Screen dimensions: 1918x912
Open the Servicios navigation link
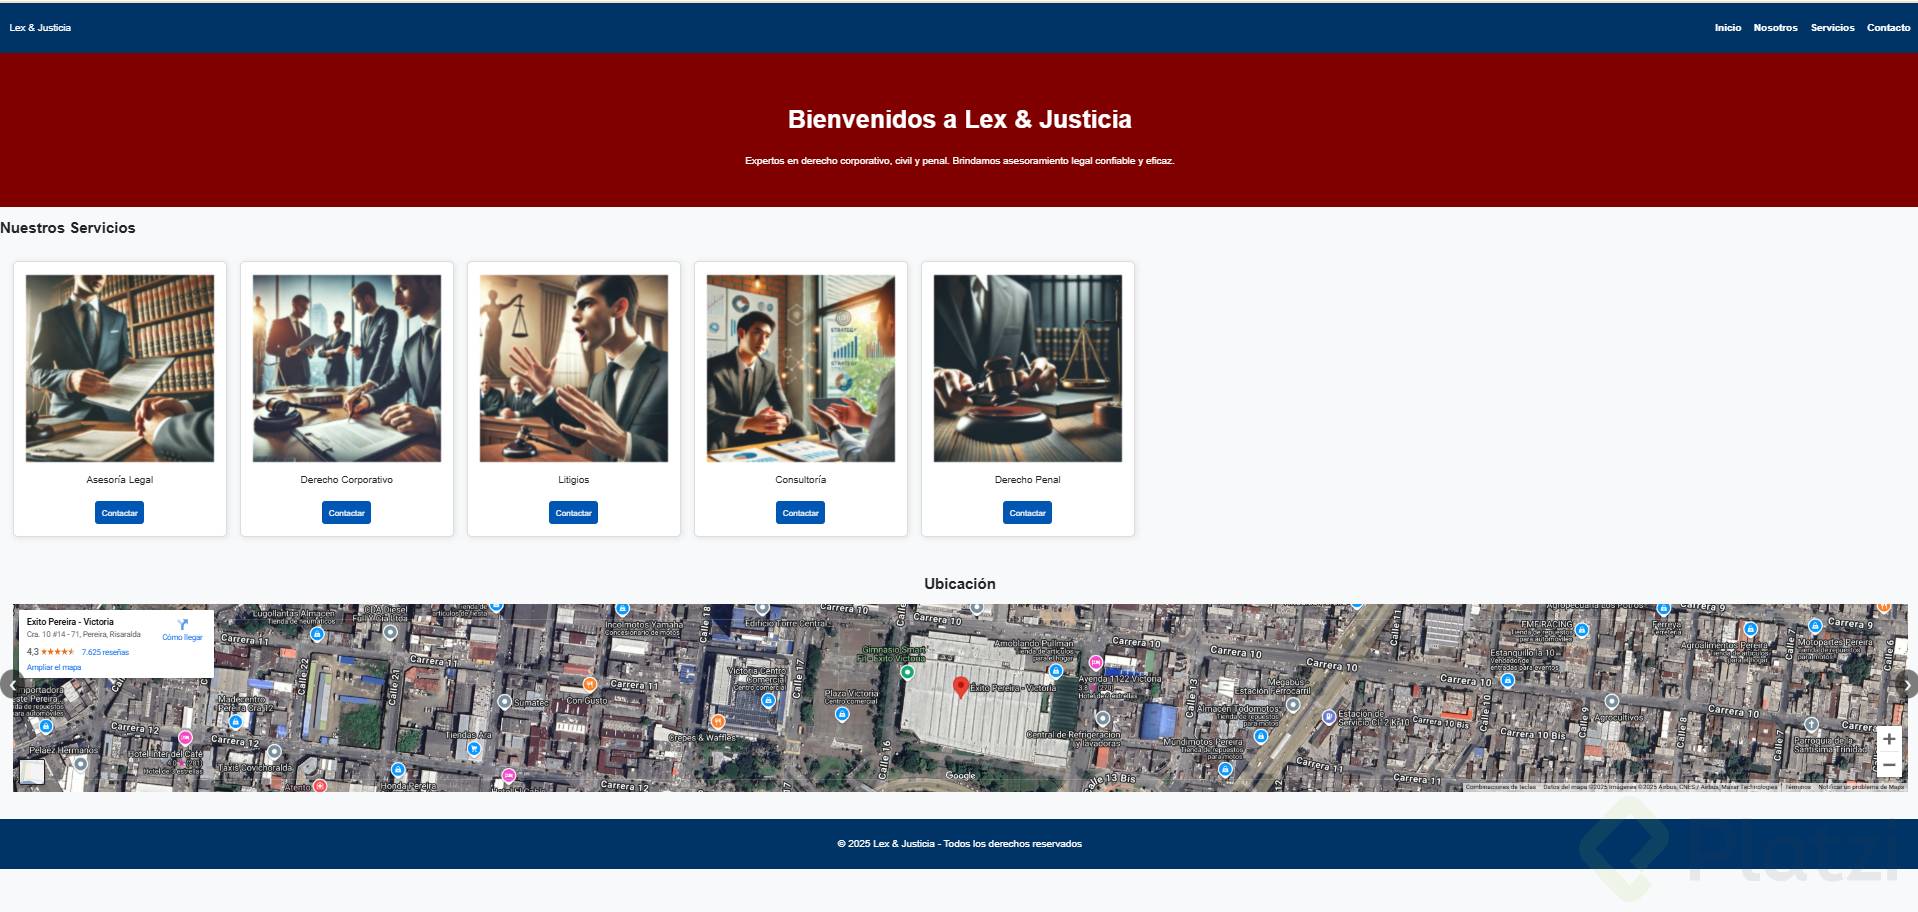point(1832,28)
